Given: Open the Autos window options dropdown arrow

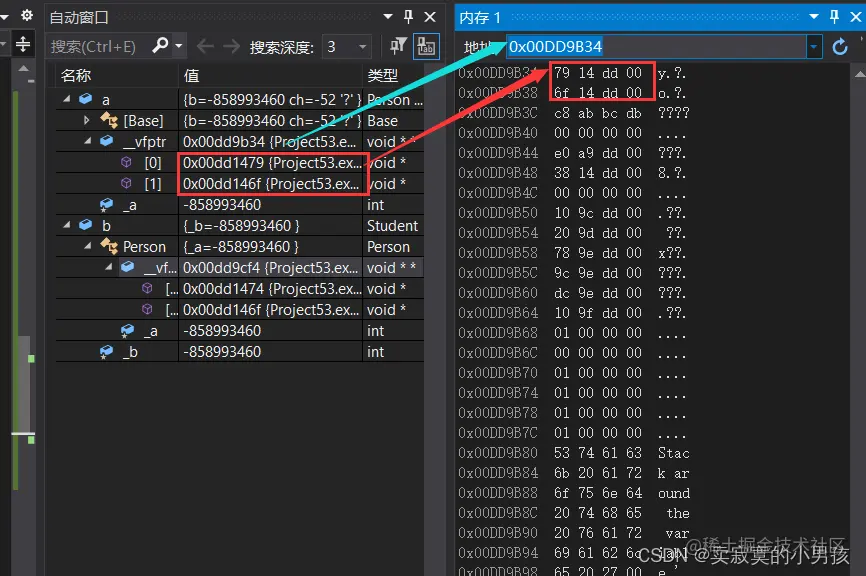Looking at the screenshot, I should [x=388, y=17].
